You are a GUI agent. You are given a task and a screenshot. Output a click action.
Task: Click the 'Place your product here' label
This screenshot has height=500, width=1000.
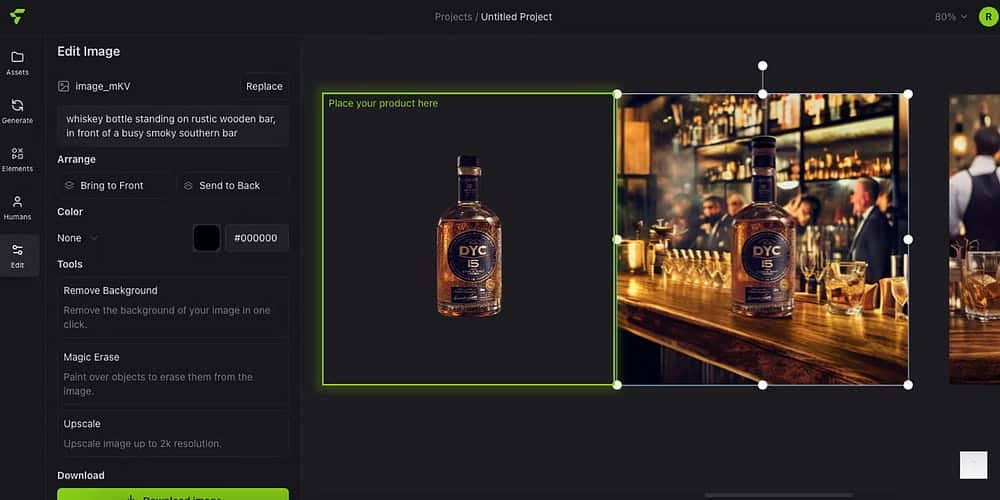383,103
